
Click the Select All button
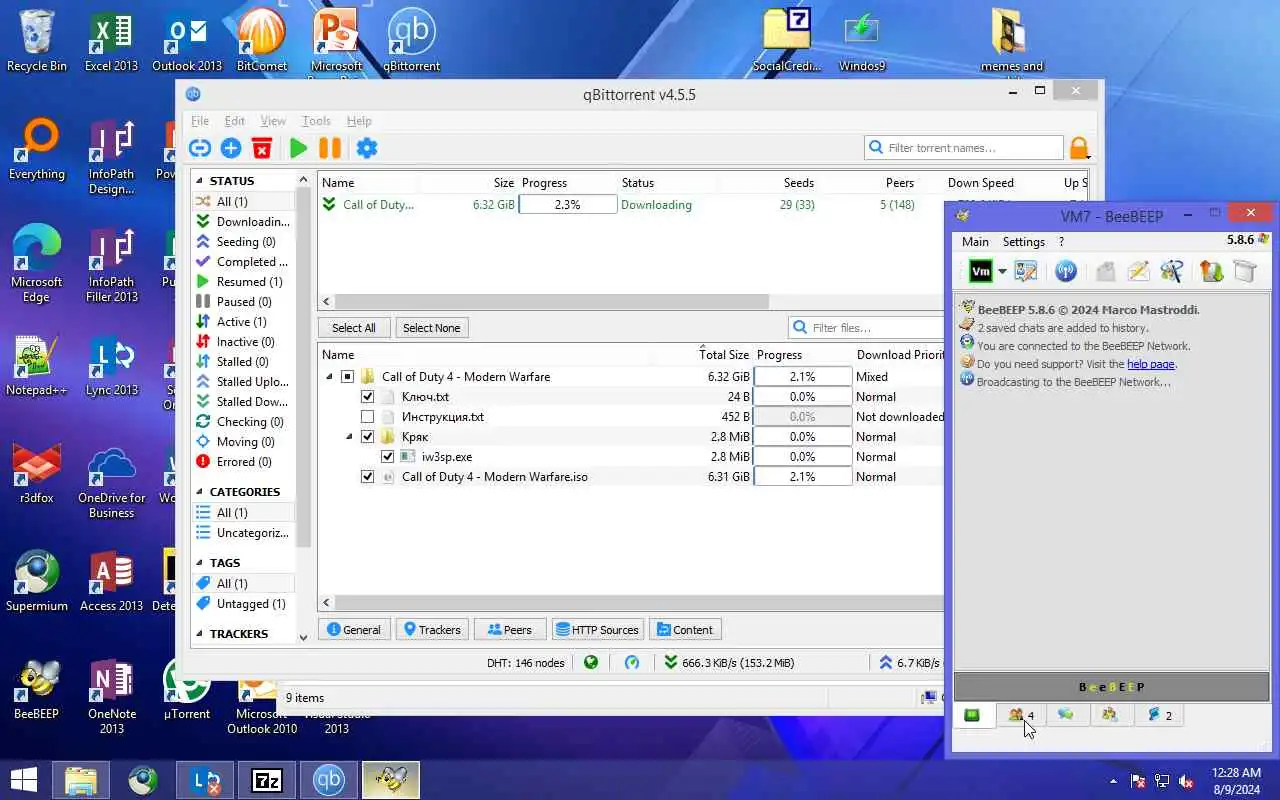click(x=354, y=328)
